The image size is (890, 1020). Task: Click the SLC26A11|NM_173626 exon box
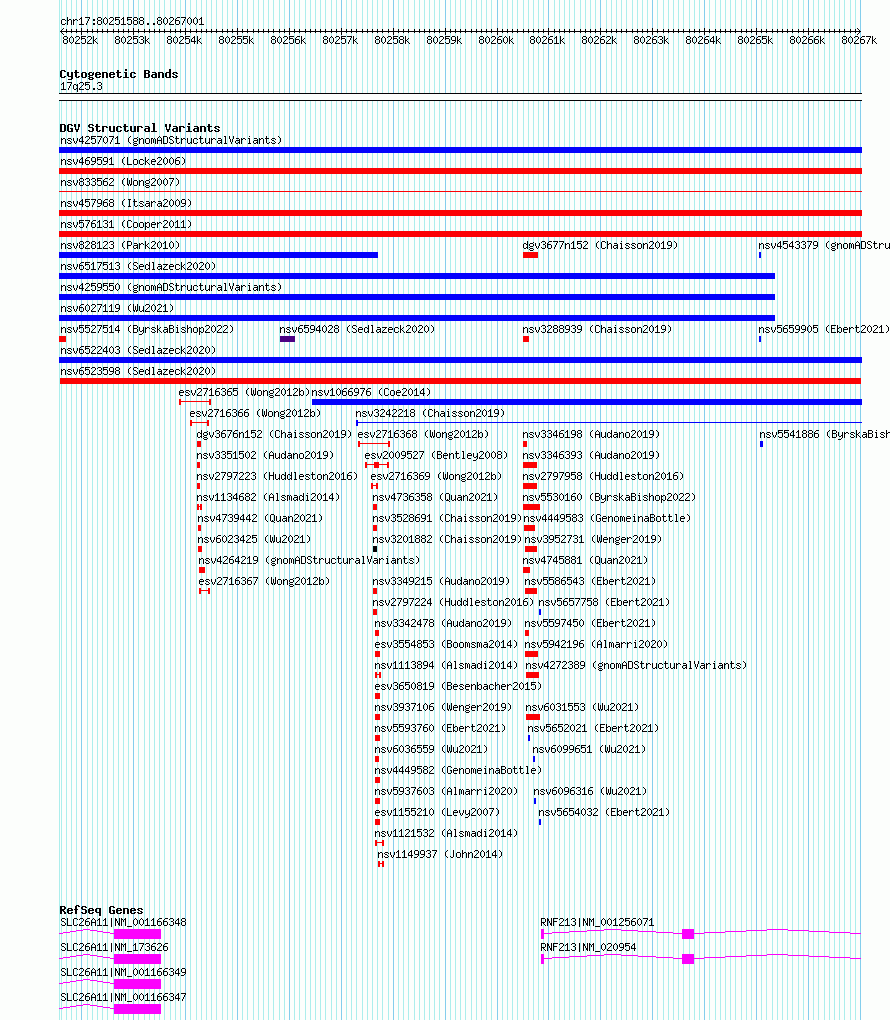(137, 959)
